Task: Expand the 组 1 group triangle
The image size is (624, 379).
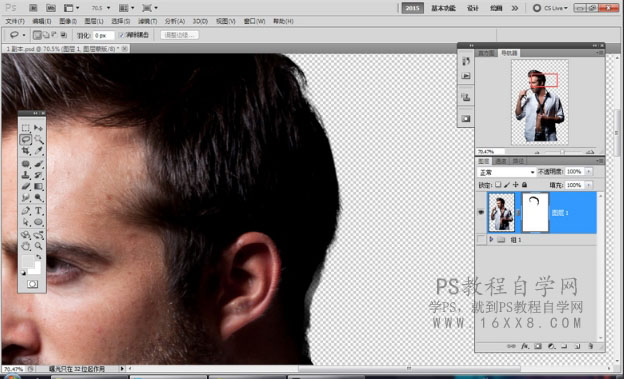Action: pyautogui.click(x=491, y=240)
